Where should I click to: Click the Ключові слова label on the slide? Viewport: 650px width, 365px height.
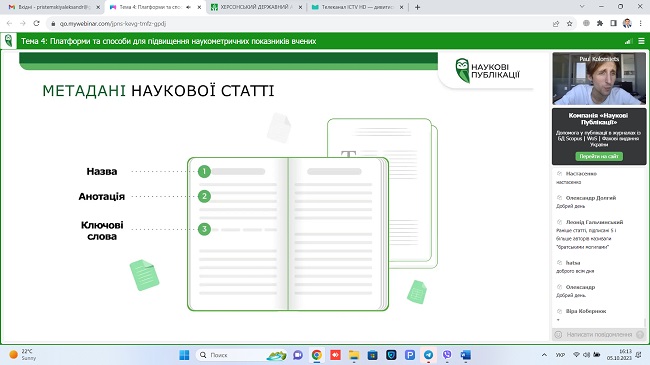pyautogui.click(x=102, y=231)
